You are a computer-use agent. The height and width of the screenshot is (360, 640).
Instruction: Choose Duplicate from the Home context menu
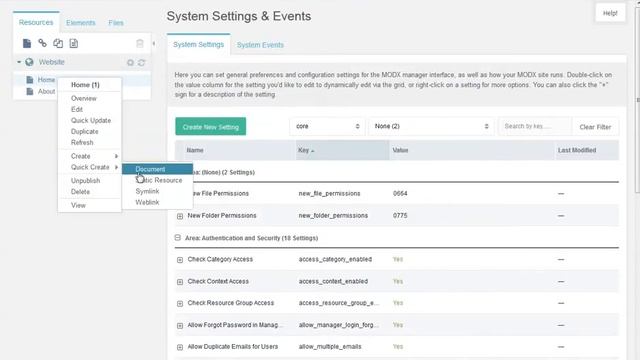pyautogui.click(x=84, y=131)
